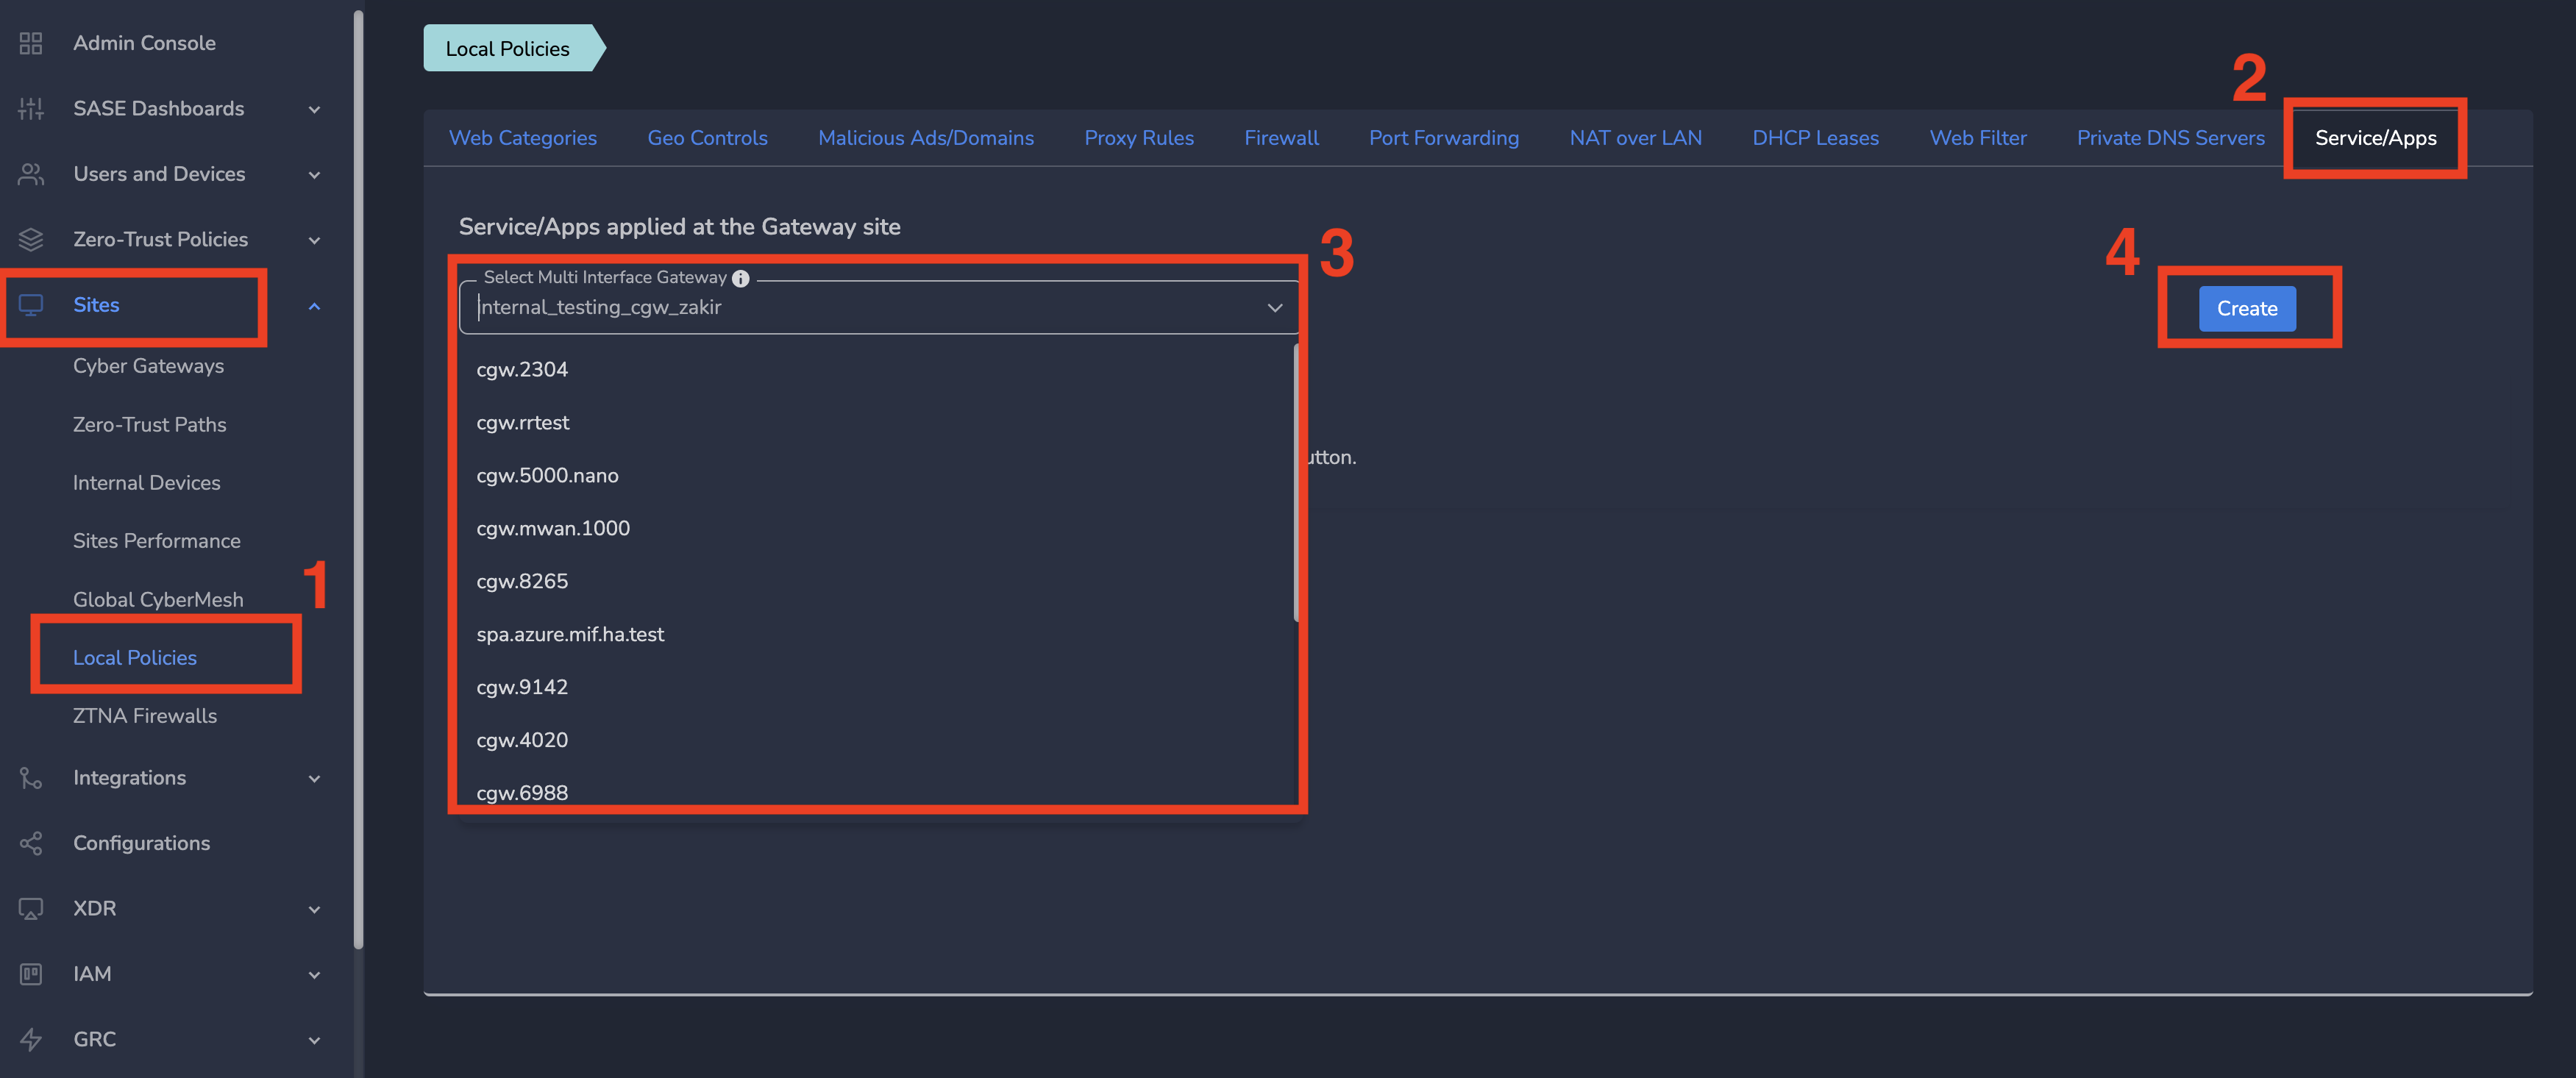This screenshot has height=1078, width=2576.
Task: Switch to the Firewall tab
Action: coord(1281,138)
